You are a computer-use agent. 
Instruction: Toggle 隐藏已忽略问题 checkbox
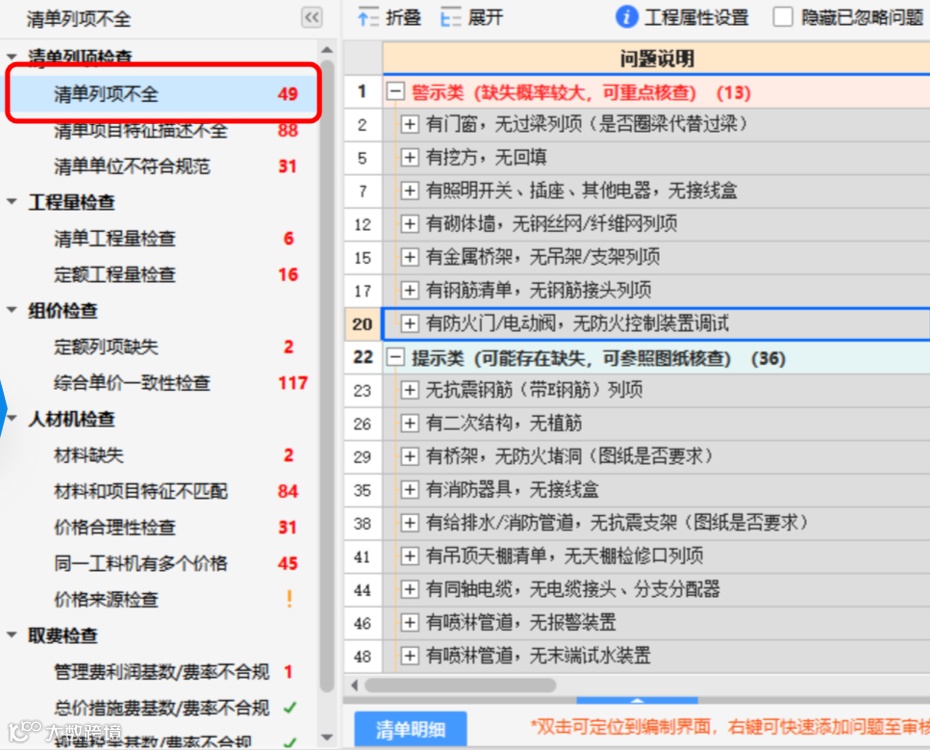[x=782, y=17]
